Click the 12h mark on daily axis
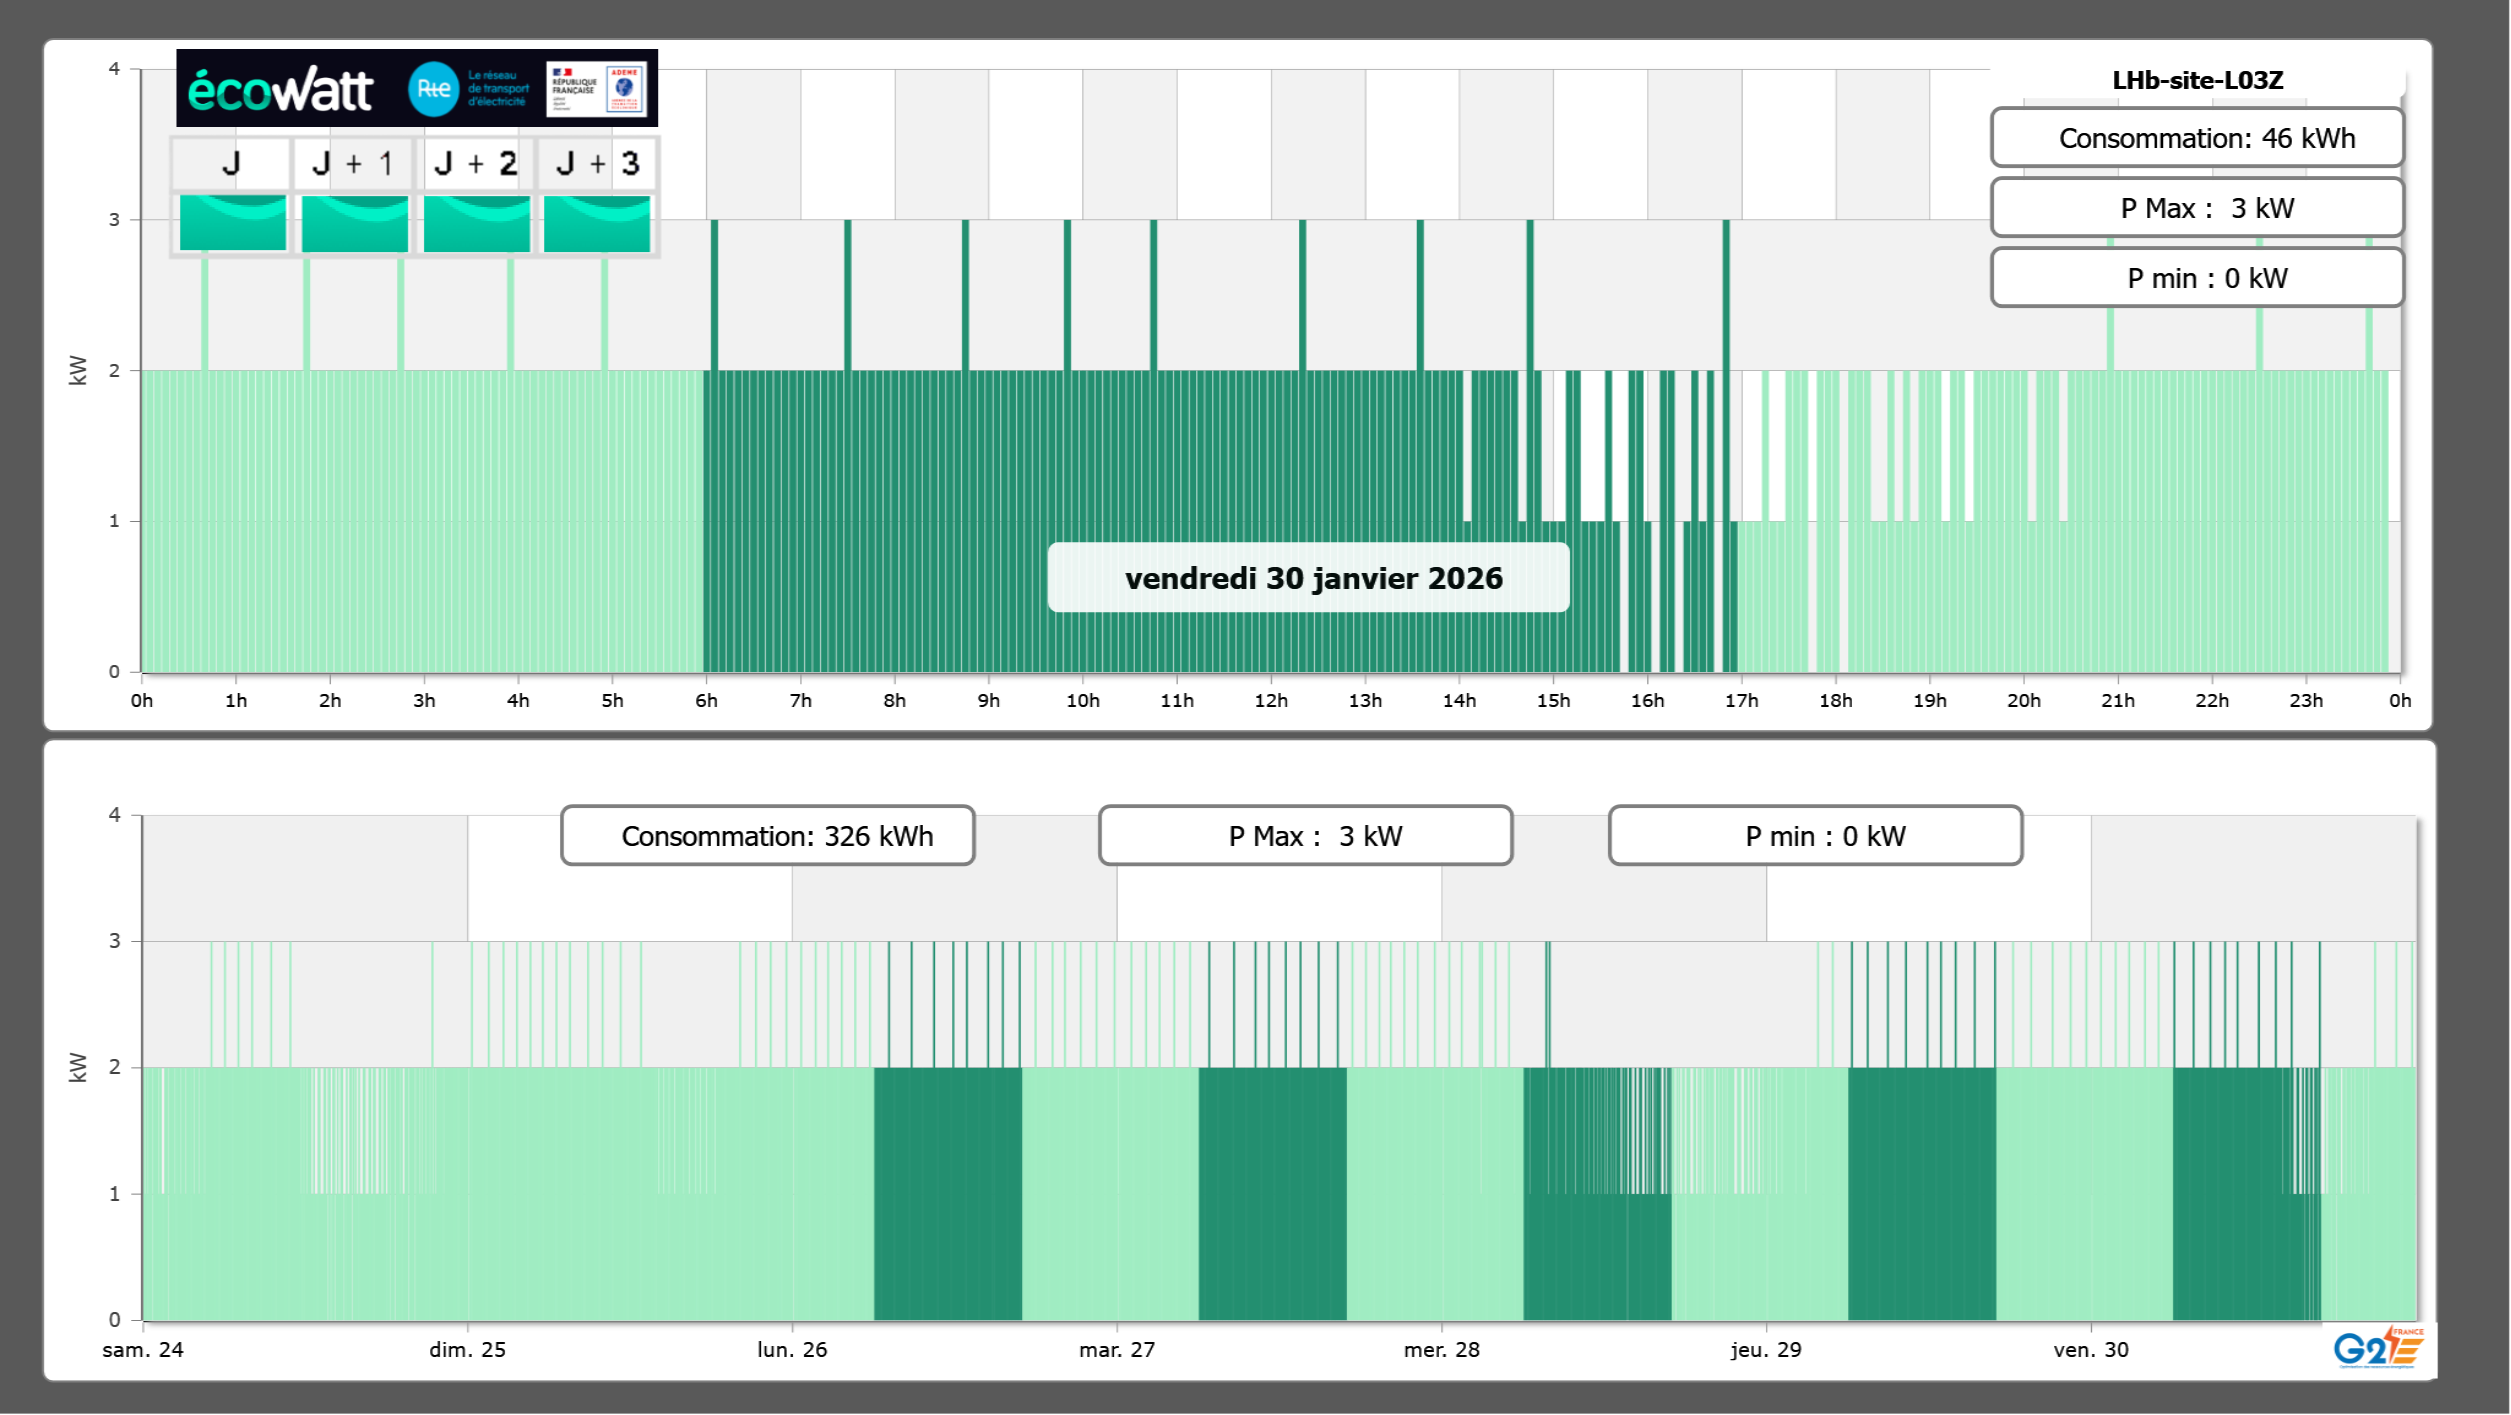The height and width of the screenshot is (1415, 2511). pos(1270,701)
